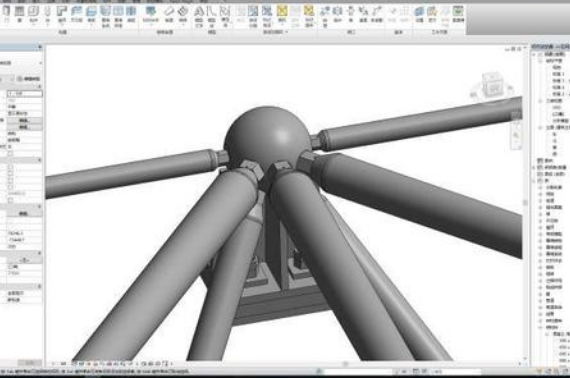
Task: Select the 3D Views (三维视图) node in Project Browser
Action: point(554,101)
